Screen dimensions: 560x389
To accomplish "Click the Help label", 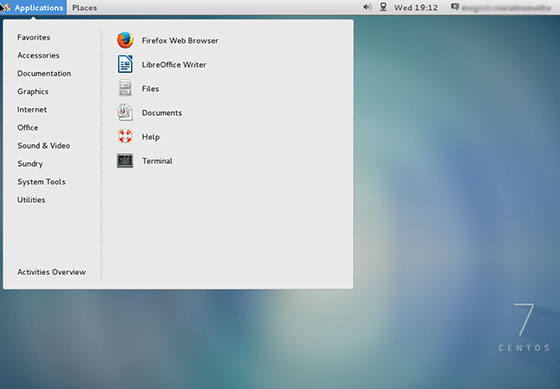I will (x=151, y=137).
